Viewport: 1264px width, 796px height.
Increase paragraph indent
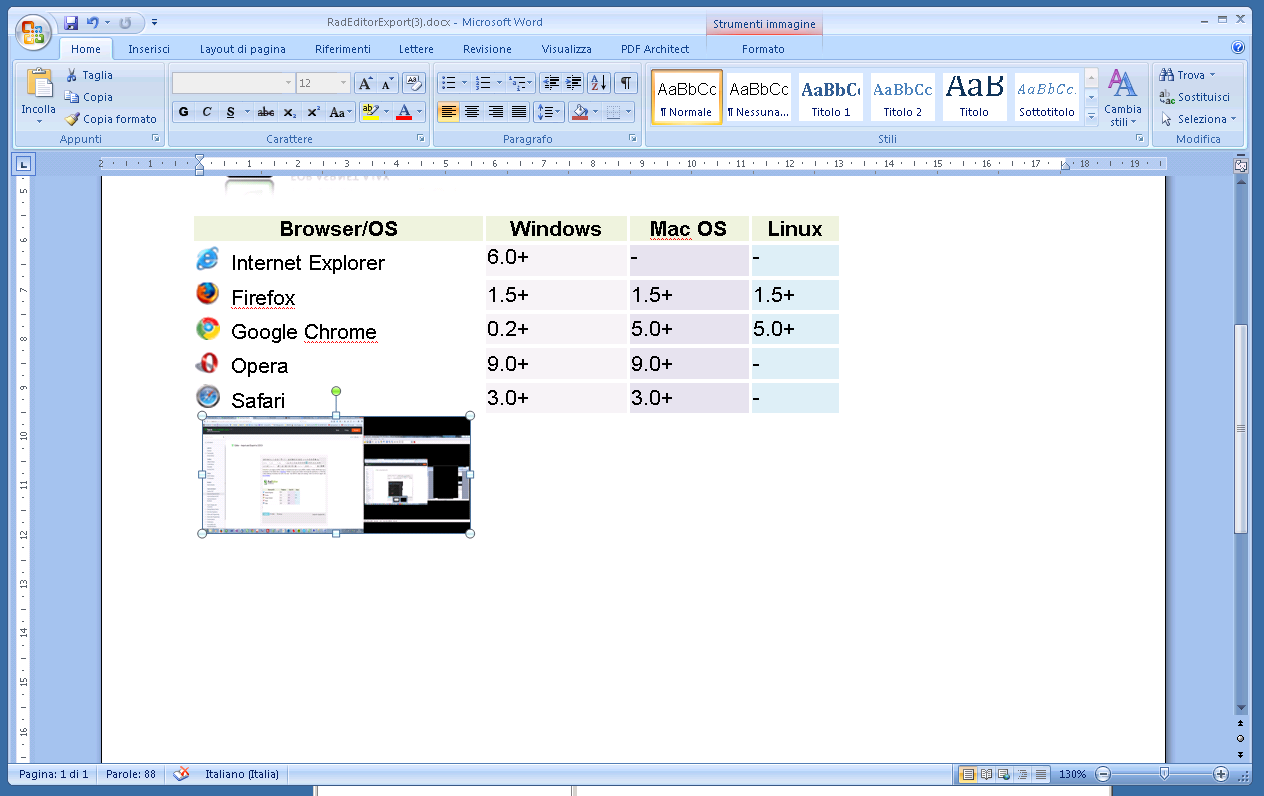[x=573, y=83]
